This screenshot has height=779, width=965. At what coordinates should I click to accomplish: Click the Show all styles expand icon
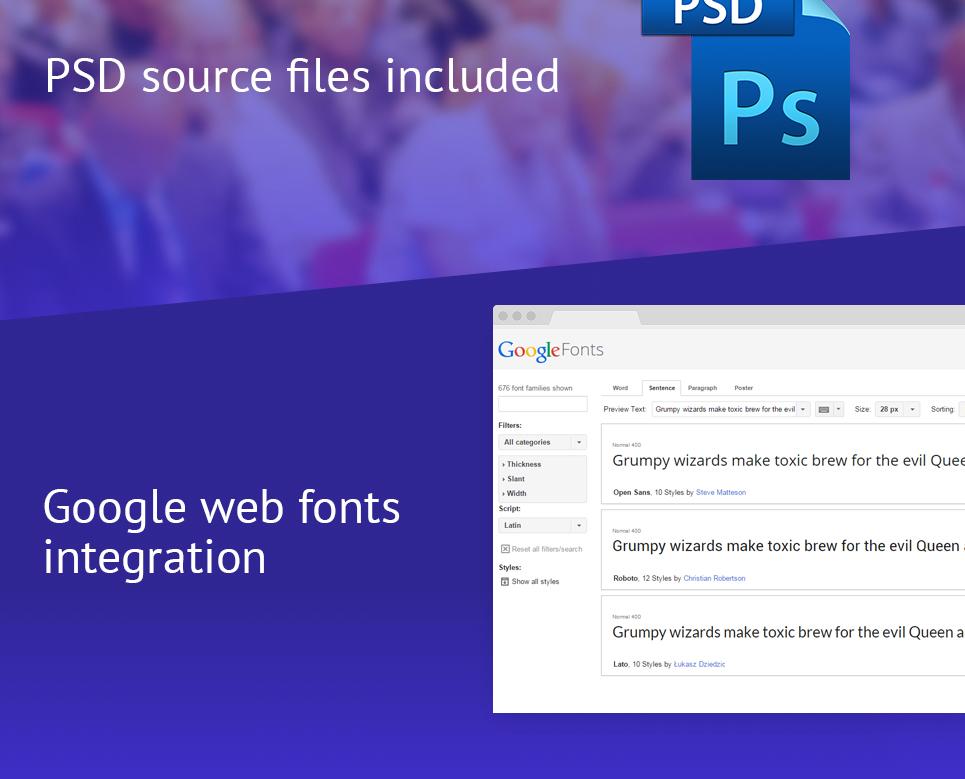pyautogui.click(x=505, y=581)
